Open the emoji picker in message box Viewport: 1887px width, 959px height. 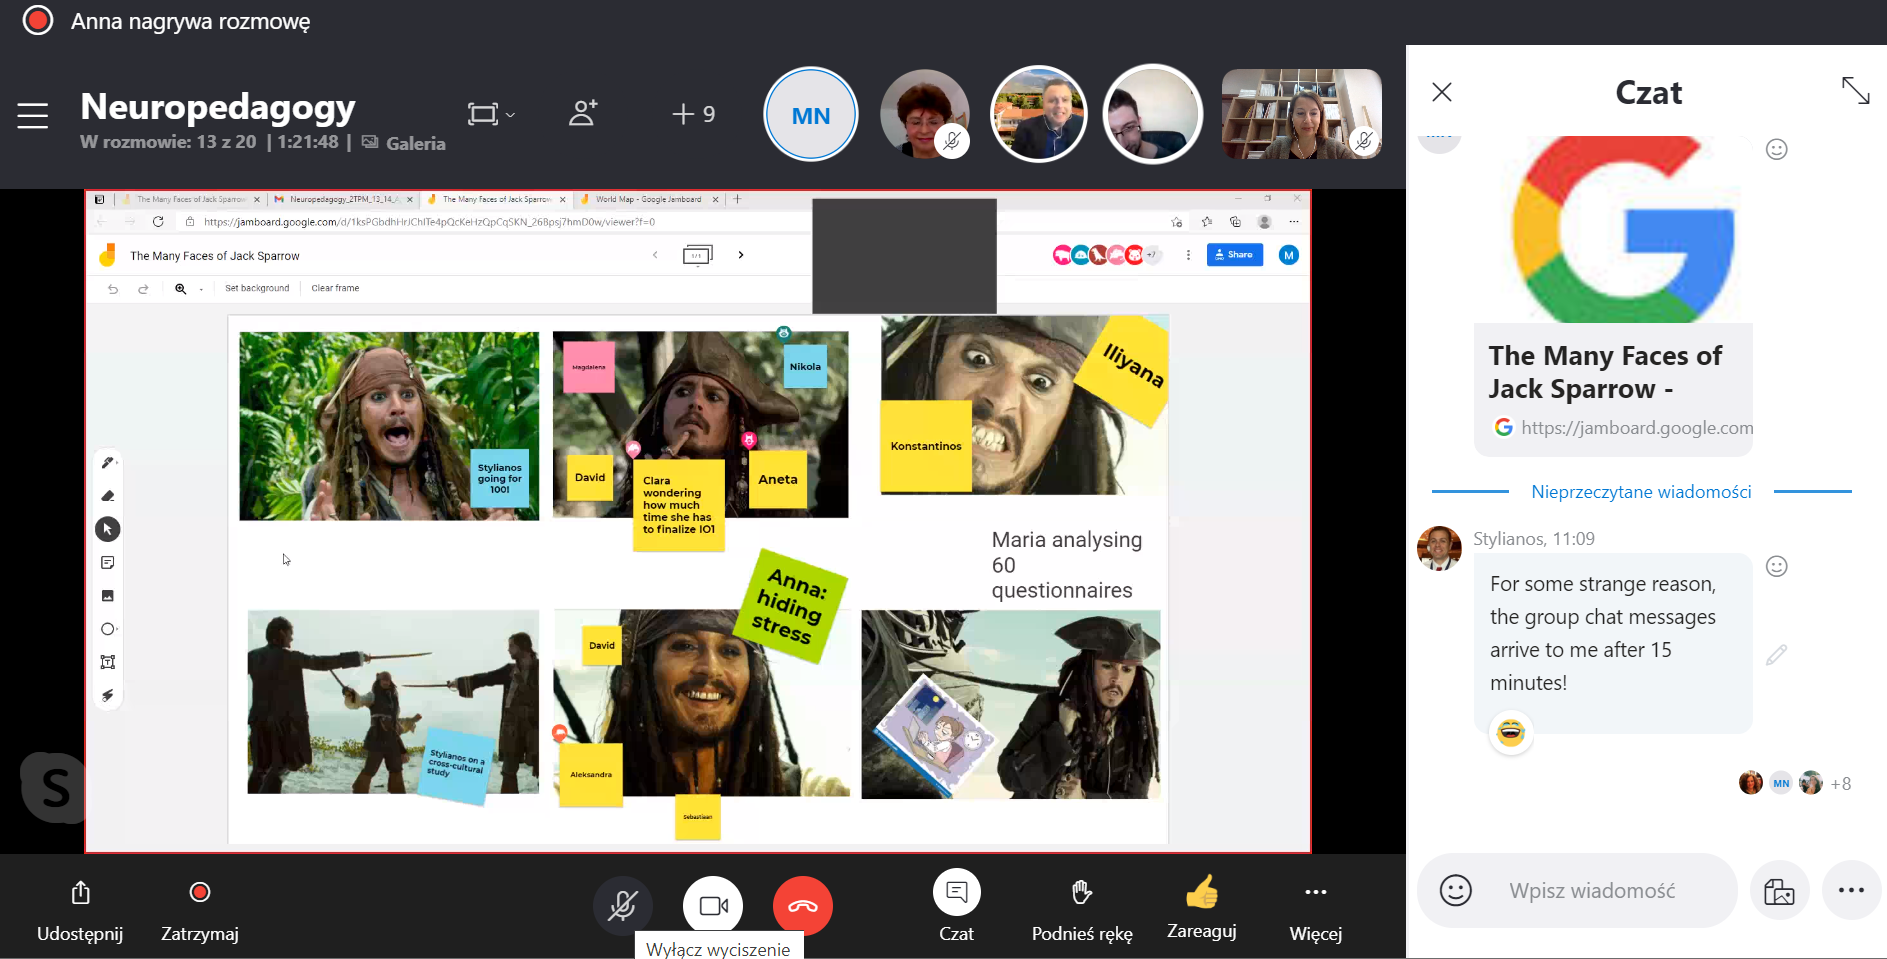[1456, 890]
